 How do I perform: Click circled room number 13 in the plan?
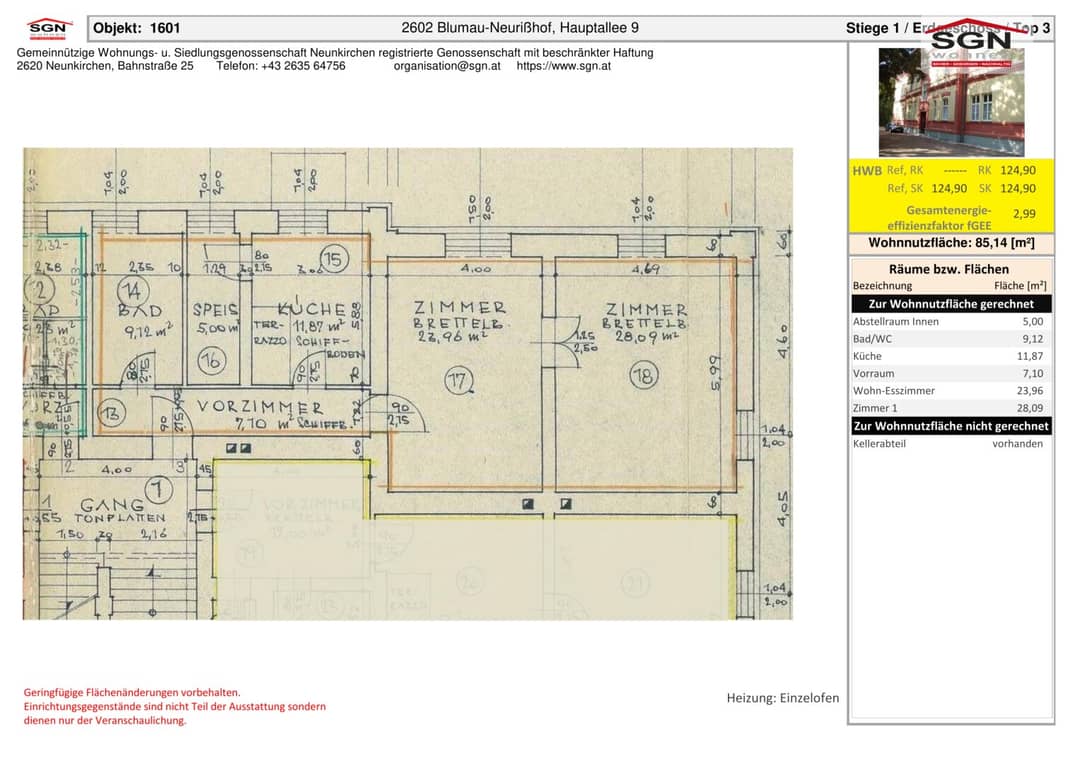[112, 414]
